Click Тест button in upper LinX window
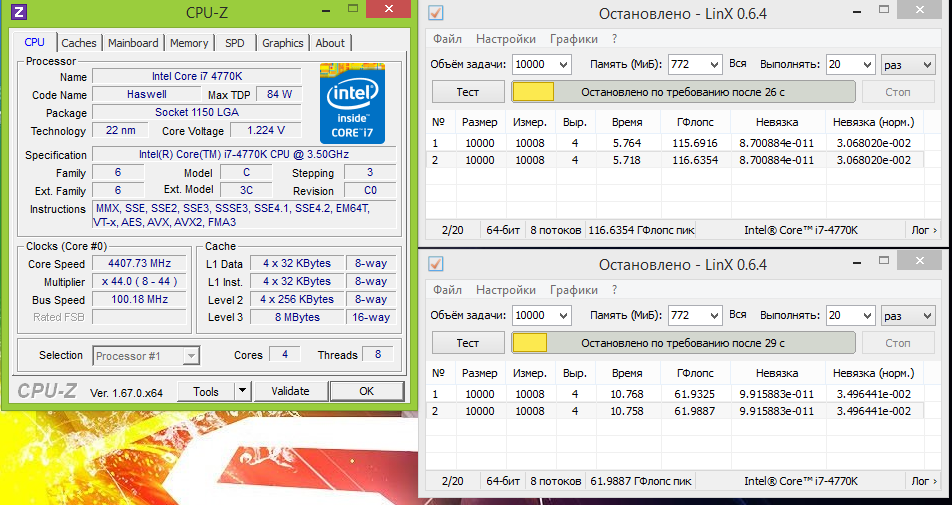The image size is (952, 505). coord(468,92)
